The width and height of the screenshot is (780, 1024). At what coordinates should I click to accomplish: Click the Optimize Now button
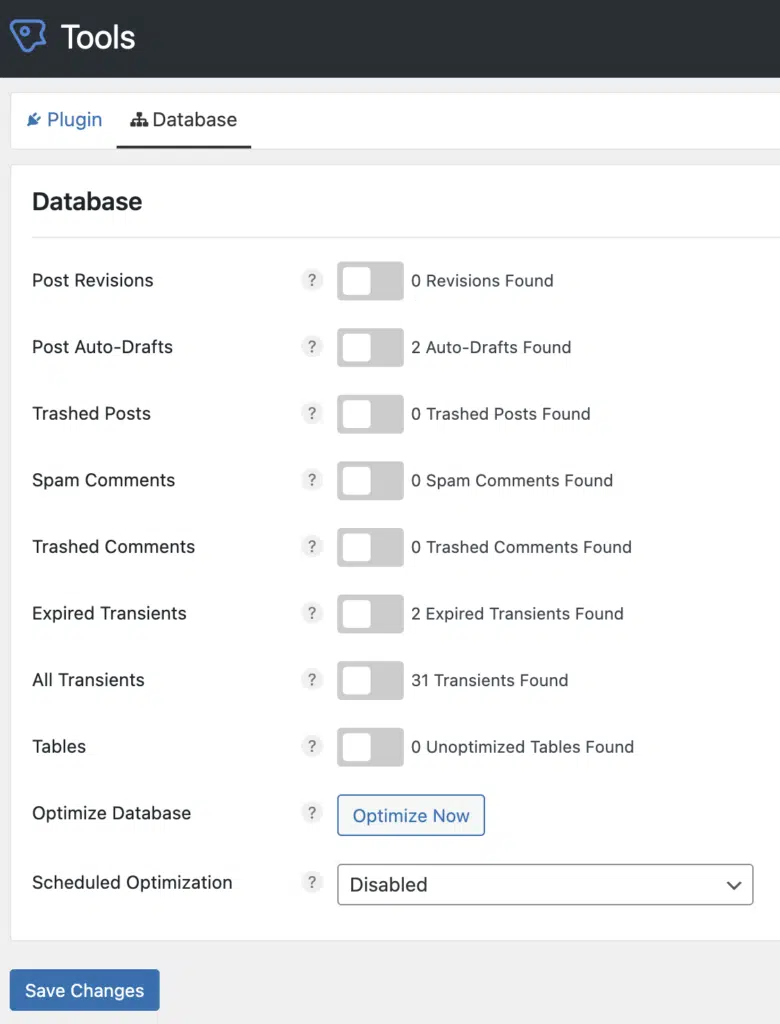[x=411, y=815]
